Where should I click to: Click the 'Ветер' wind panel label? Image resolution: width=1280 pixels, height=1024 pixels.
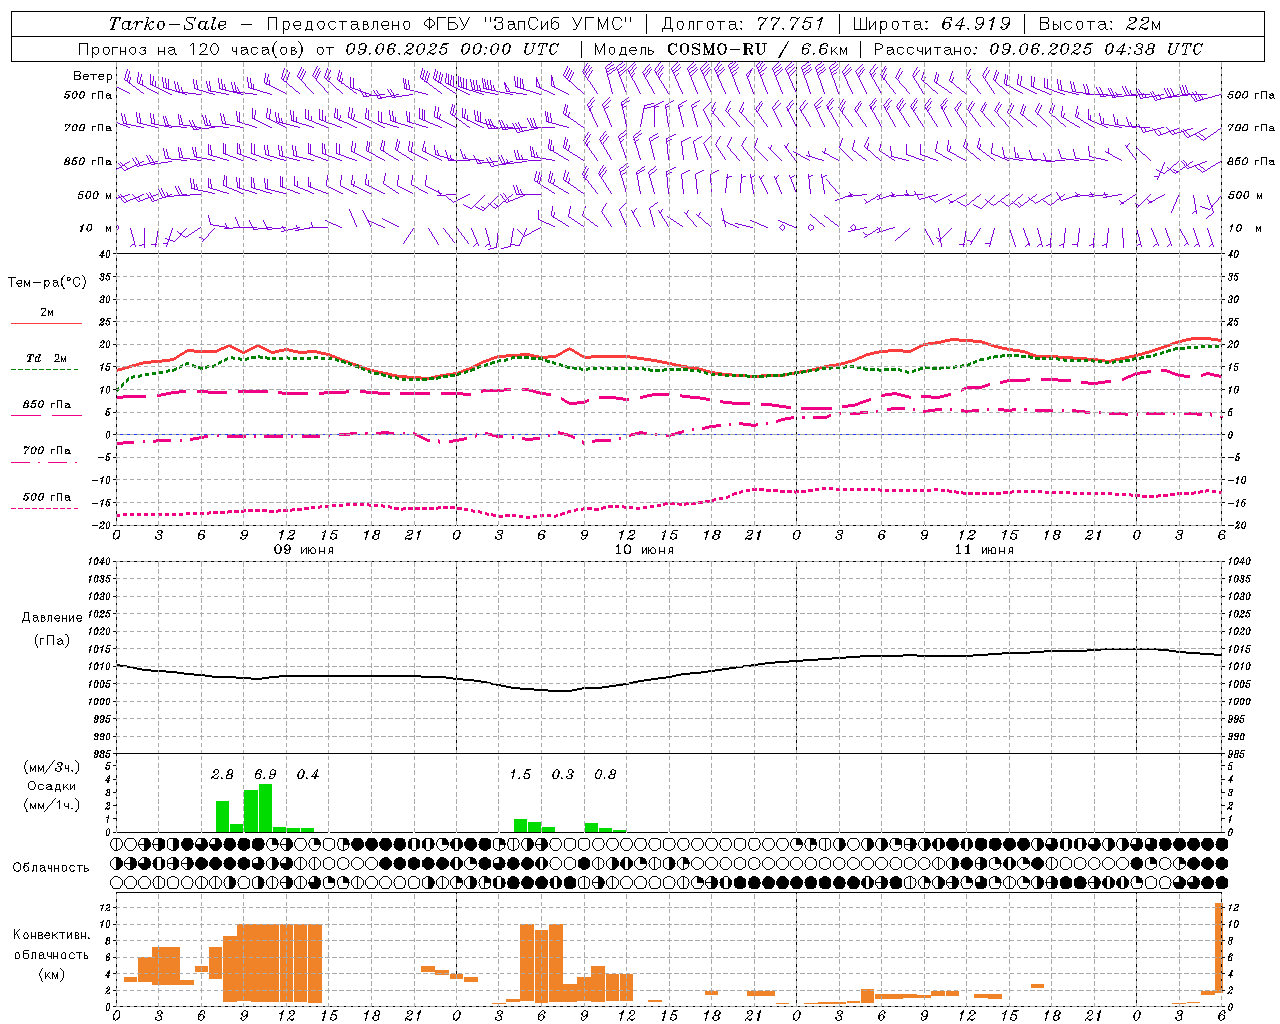[92, 76]
